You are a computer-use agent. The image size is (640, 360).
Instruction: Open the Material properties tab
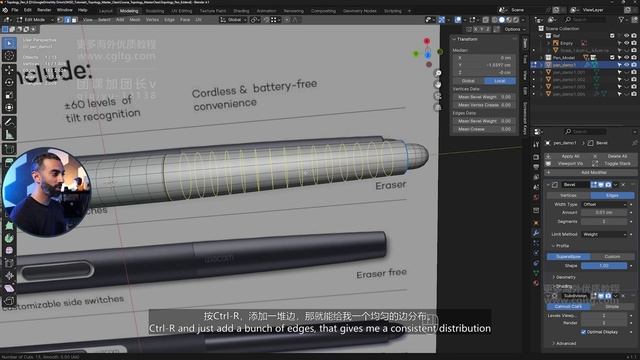pos(536,282)
